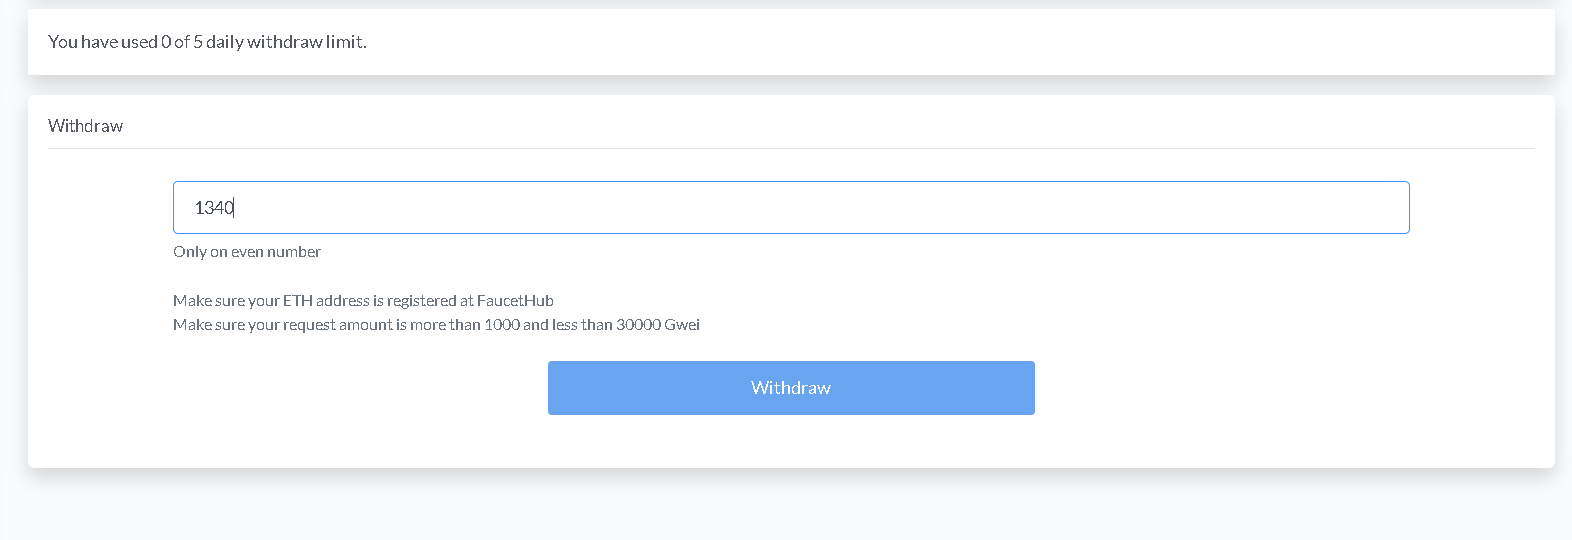This screenshot has height=540, width=1572.
Task: Click the word "Gwei" in amount note
Action: click(682, 325)
